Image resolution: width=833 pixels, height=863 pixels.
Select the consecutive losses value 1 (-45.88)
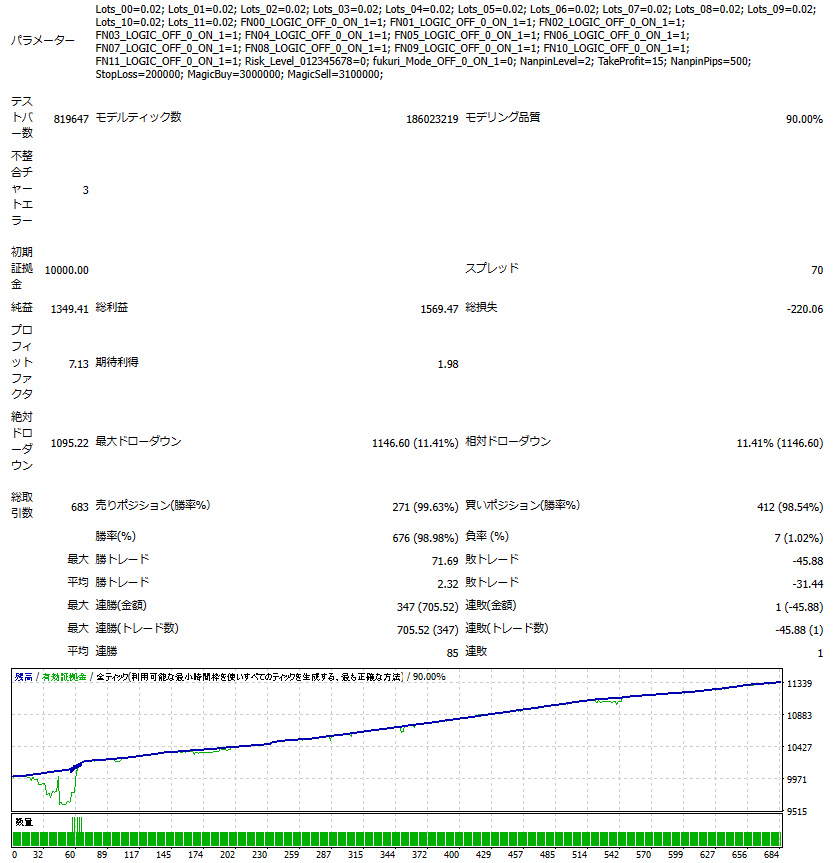799,608
